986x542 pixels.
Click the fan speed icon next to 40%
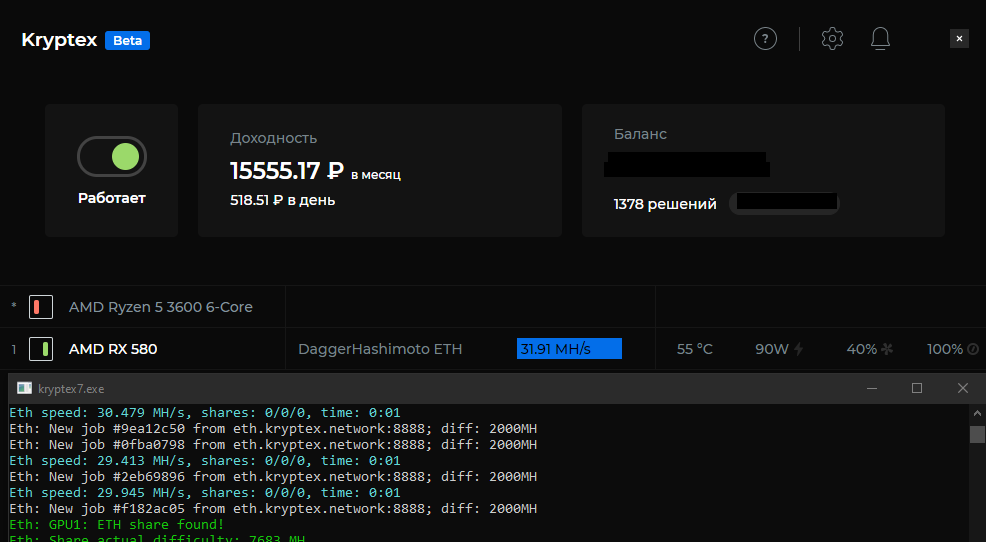[x=886, y=349]
